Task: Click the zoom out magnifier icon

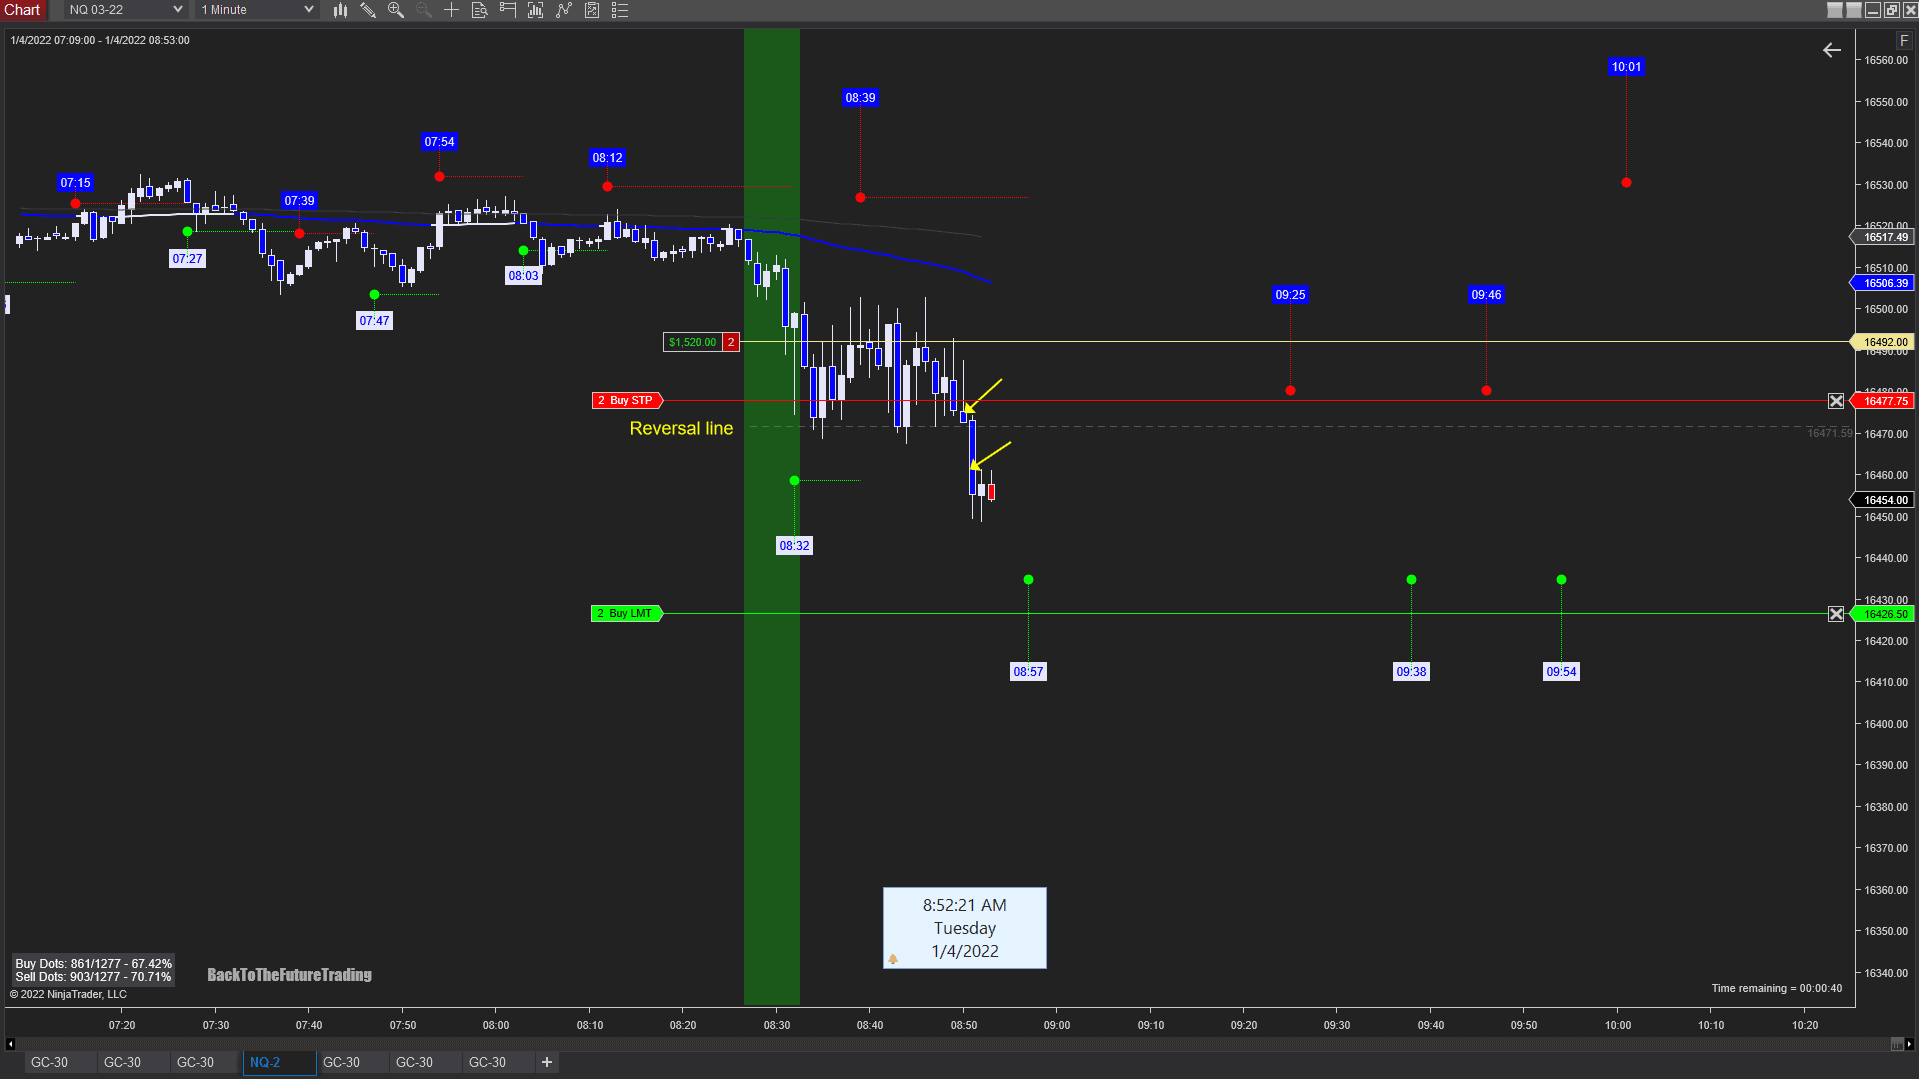Action: pyautogui.click(x=424, y=10)
